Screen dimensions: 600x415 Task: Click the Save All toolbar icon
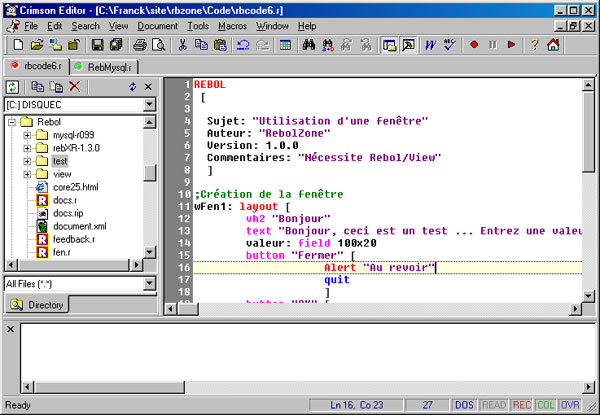[x=116, y=45]
